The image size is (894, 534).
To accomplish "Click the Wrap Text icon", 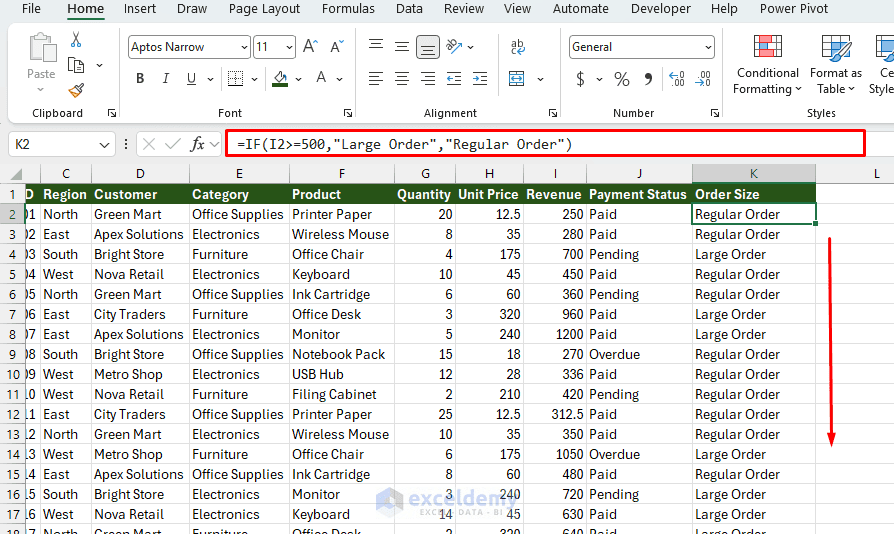I will point(518,47).
